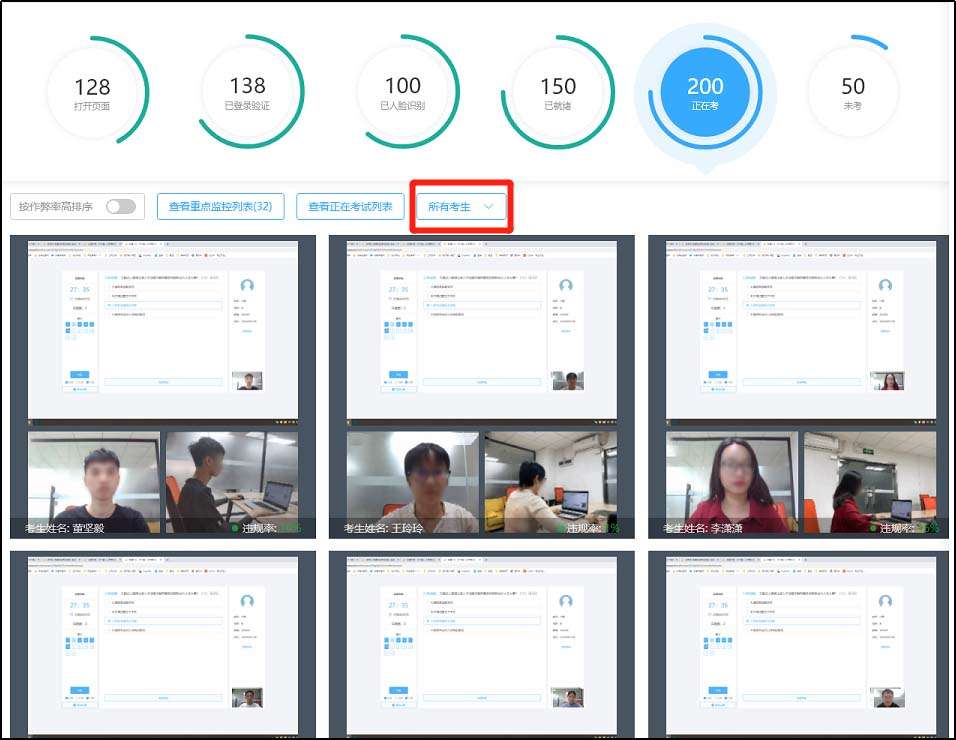Click the profile avatar icon in 苗坚毅's shared screen

point(247,286)
